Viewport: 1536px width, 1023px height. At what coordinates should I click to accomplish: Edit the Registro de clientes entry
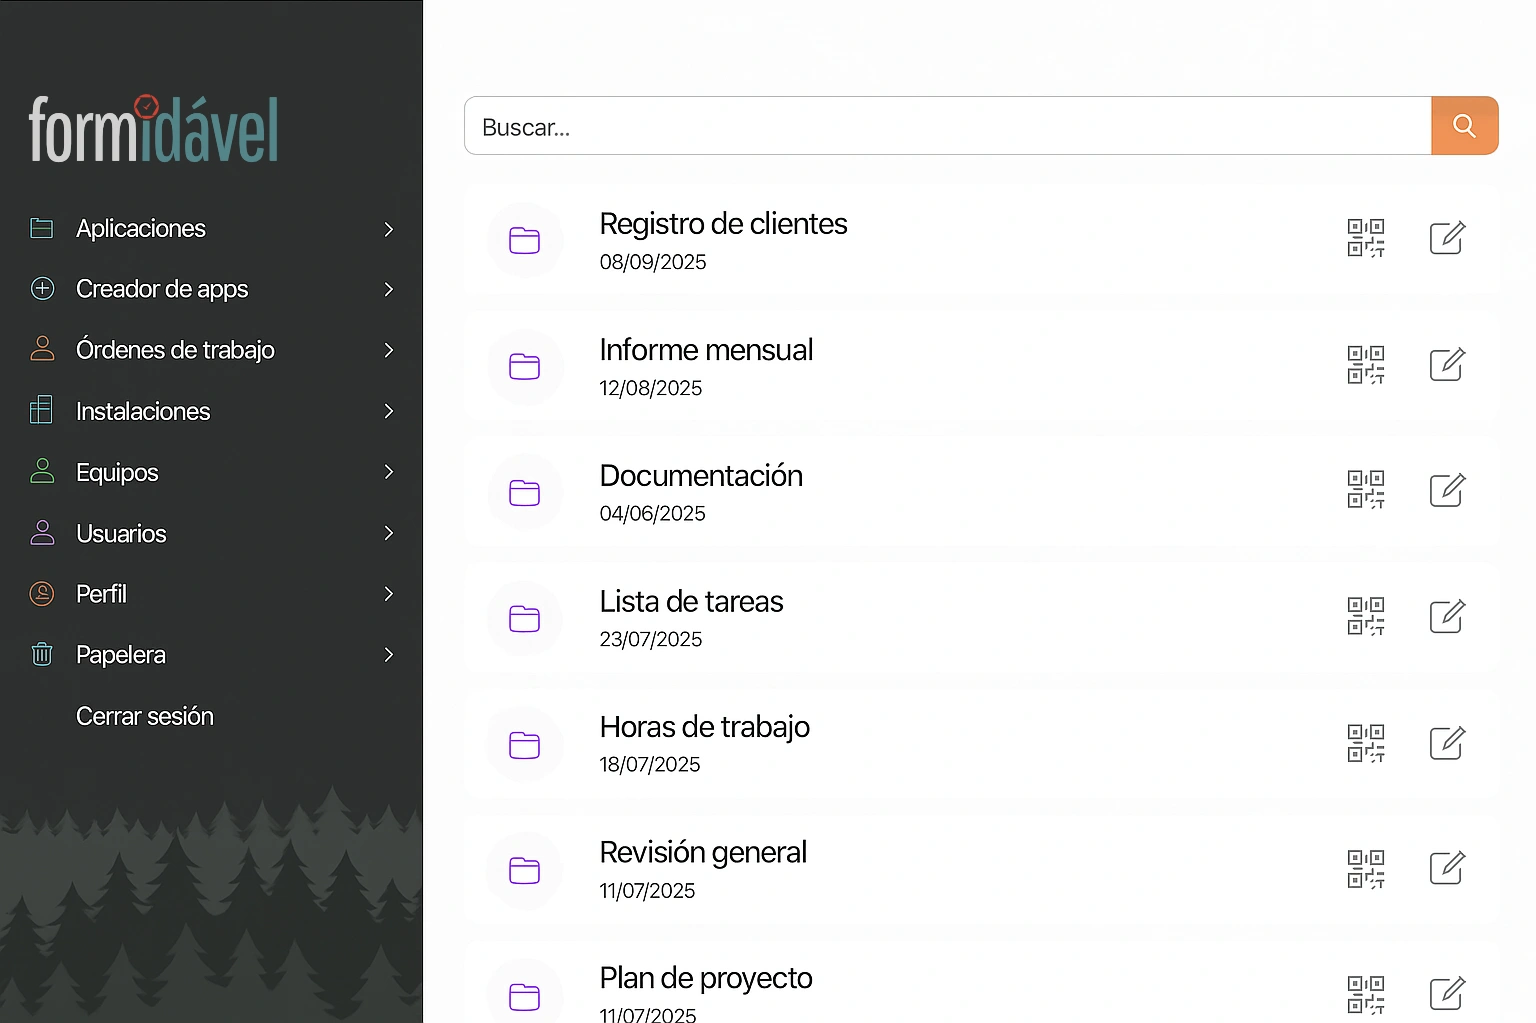pyautogui.click(x=1447, y=238)
